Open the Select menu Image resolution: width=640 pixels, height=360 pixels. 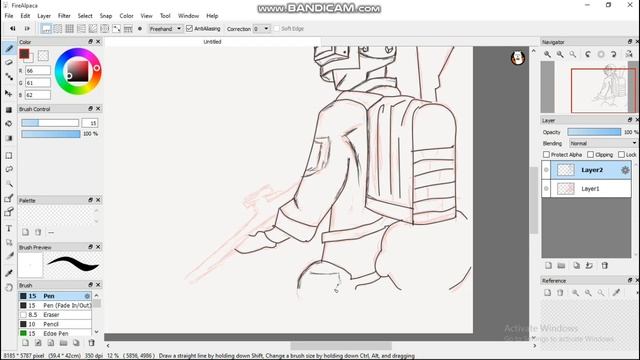85,16
